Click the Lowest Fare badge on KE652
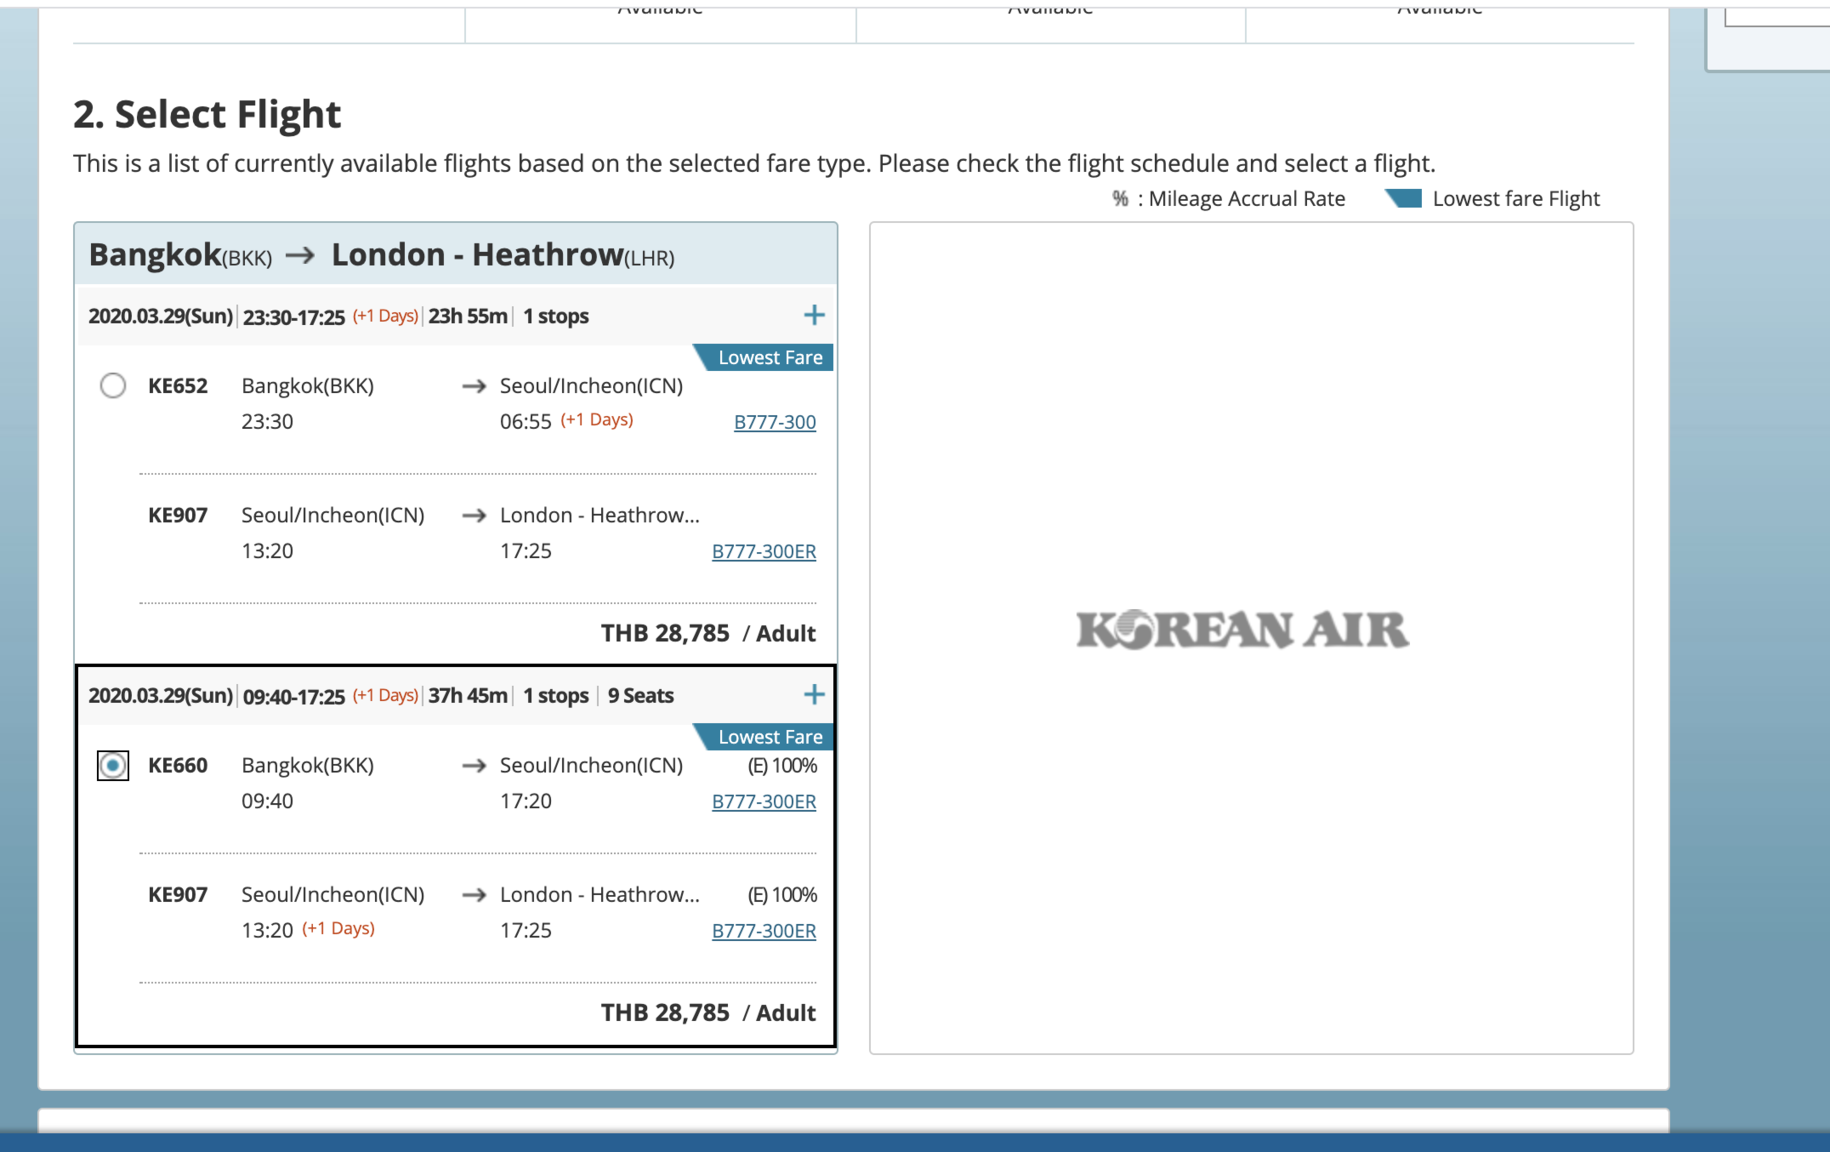 [764, 357]
